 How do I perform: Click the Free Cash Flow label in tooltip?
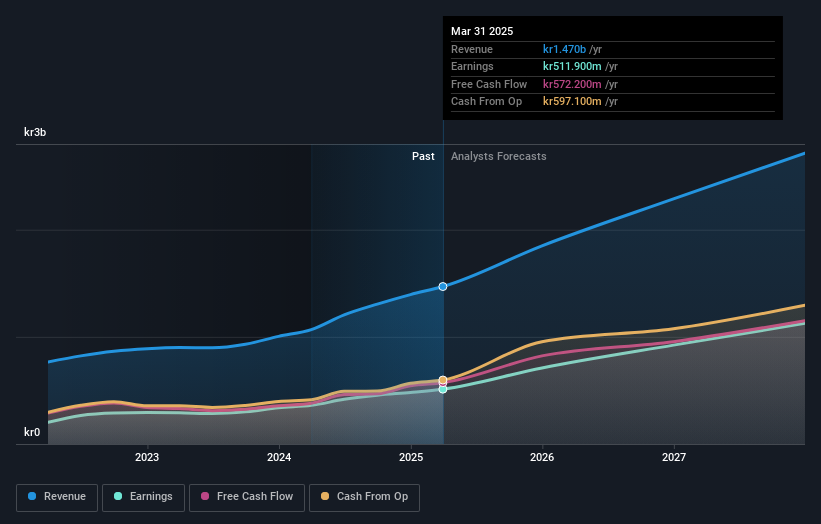[489, 84]
